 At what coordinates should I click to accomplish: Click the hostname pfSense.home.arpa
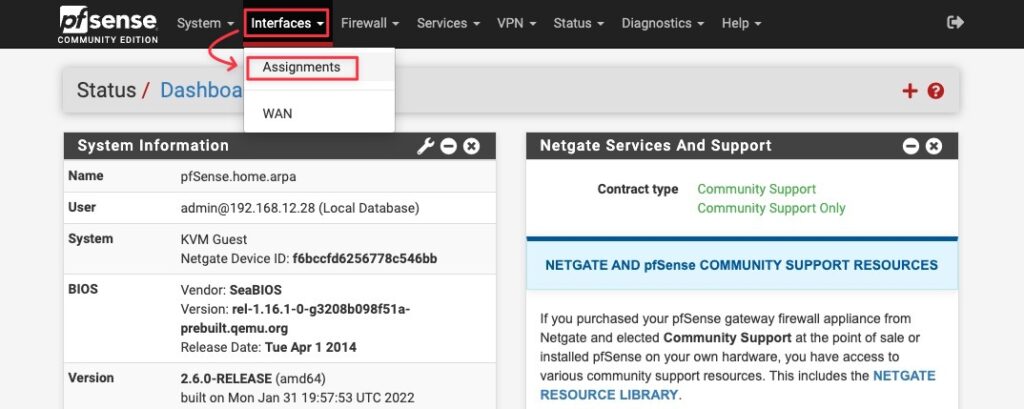238,176
